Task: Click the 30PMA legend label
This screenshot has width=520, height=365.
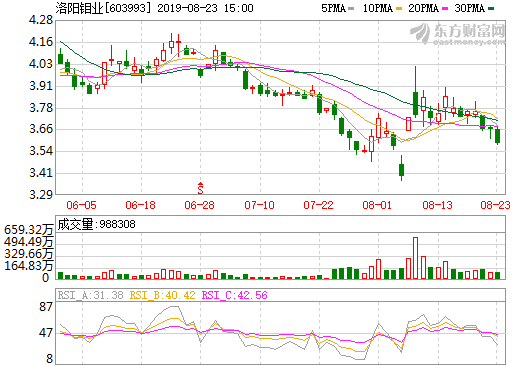Action: tap(469, 8)
